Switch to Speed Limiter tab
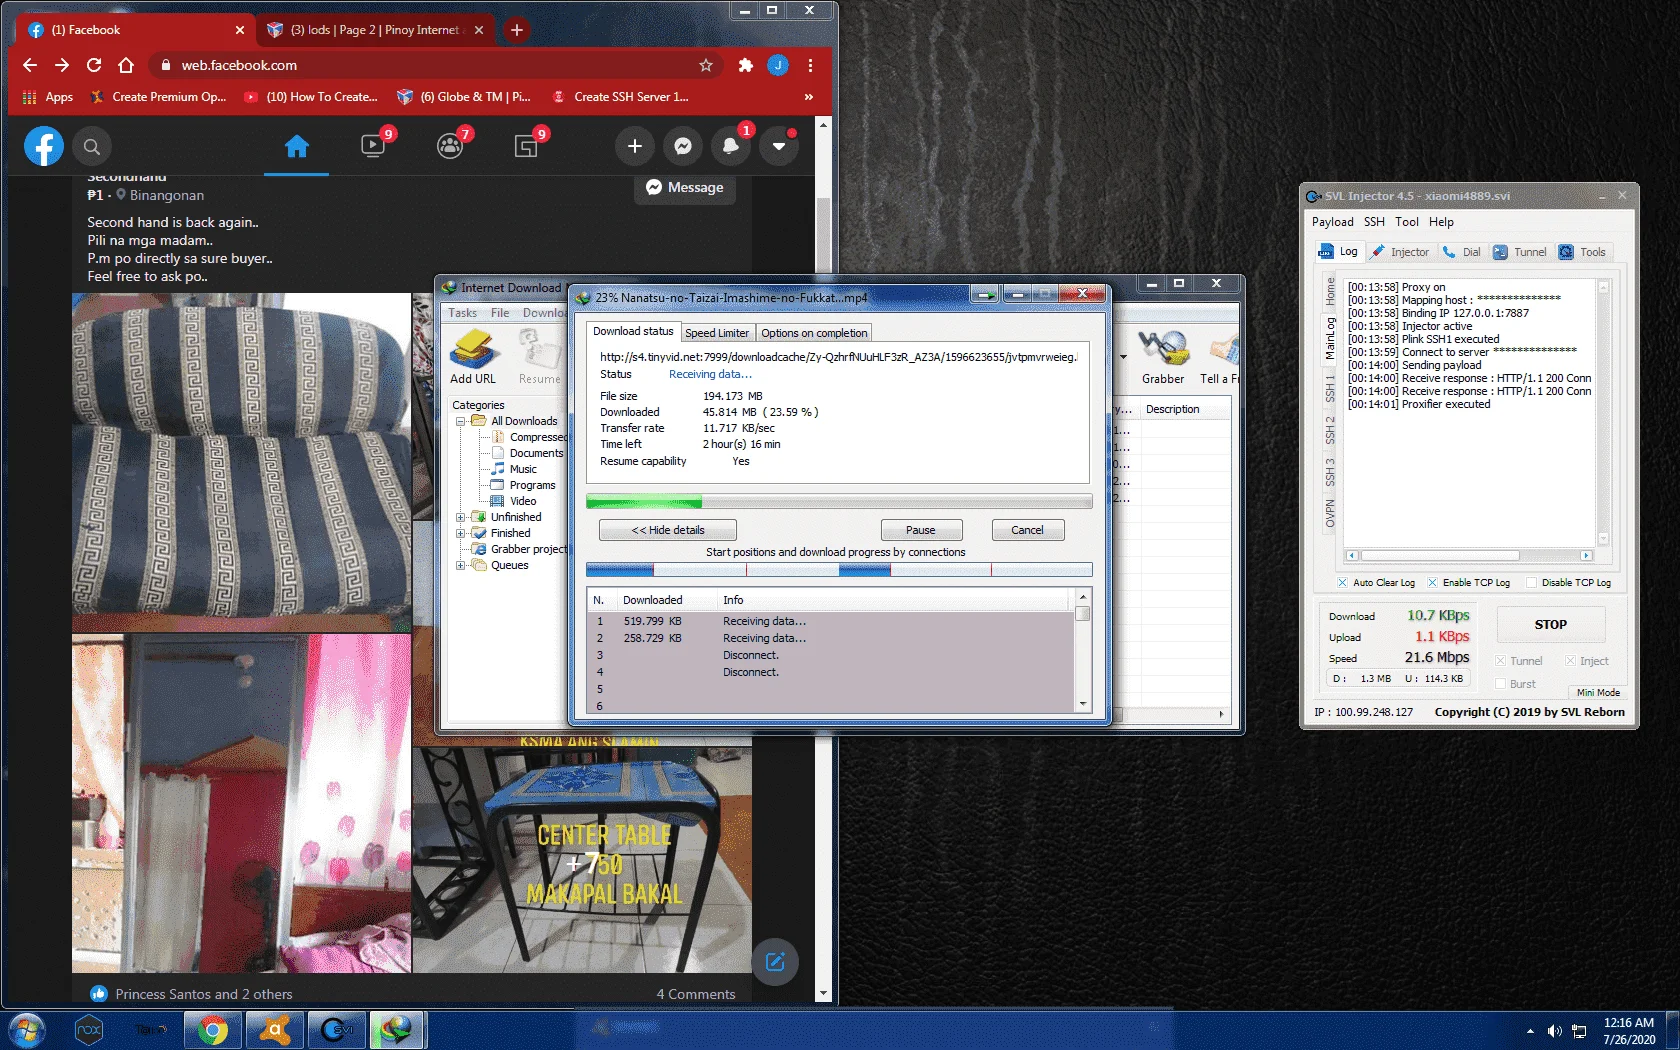 [717, 333]
